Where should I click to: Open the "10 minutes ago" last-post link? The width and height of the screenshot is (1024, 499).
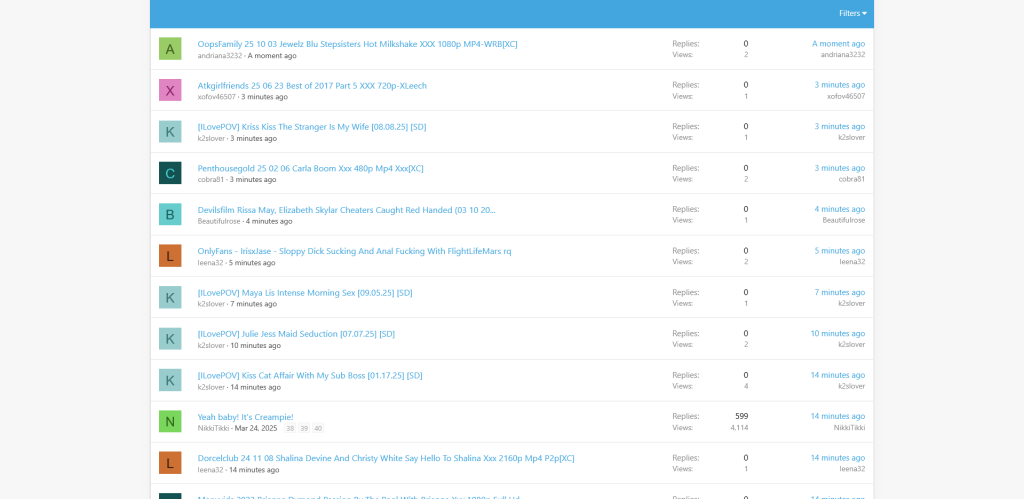(837, 333)
